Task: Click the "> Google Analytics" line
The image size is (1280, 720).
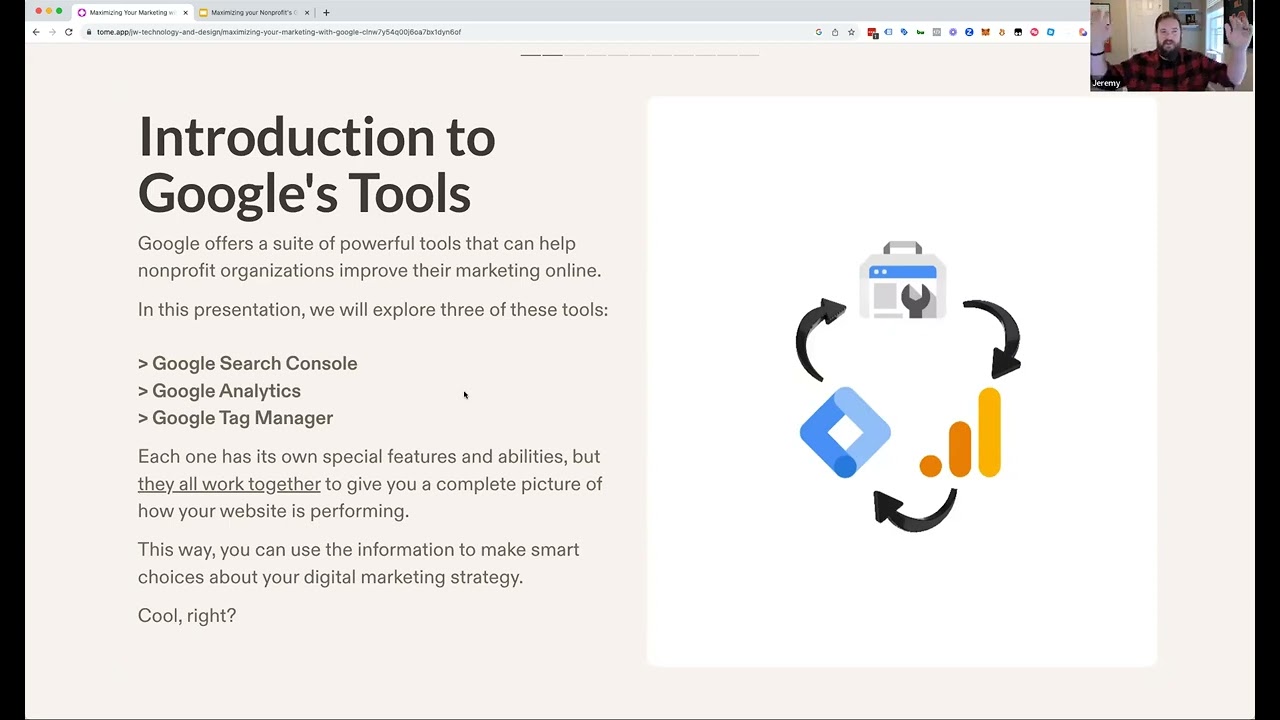Action: coord(219,391)
